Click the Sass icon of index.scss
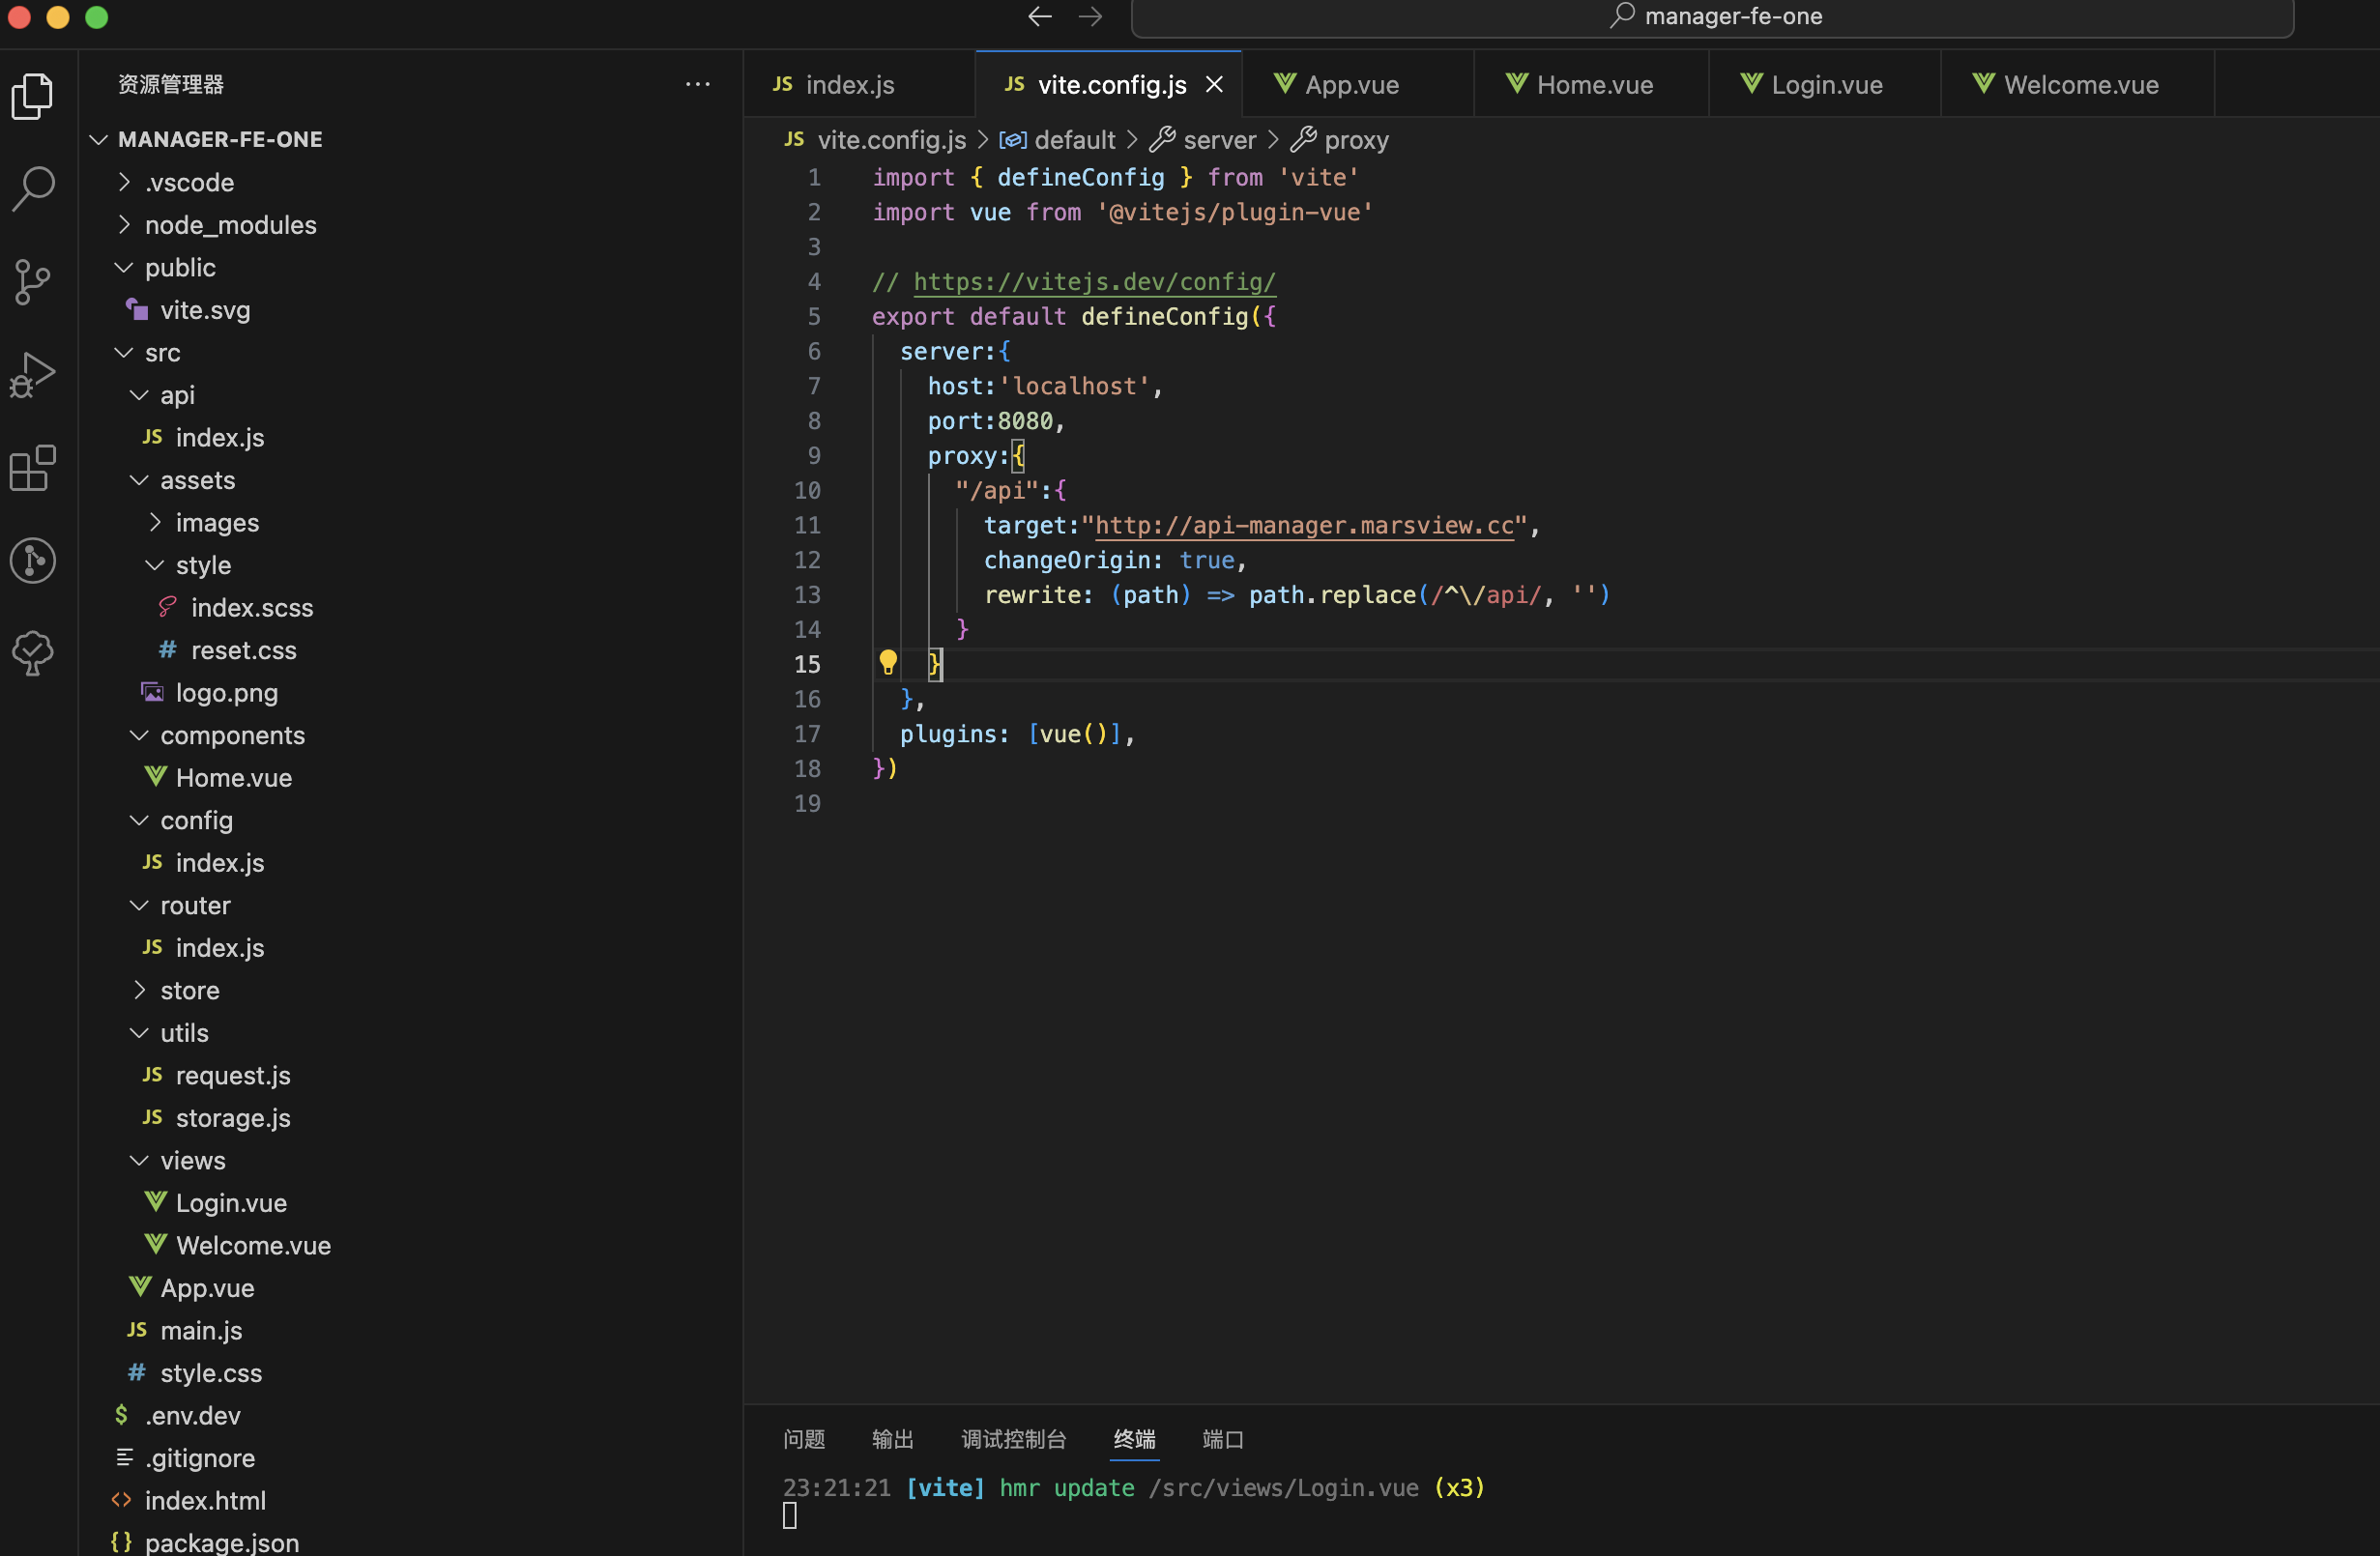Viewport: 2380px width, 1556px height. point(168,607)
